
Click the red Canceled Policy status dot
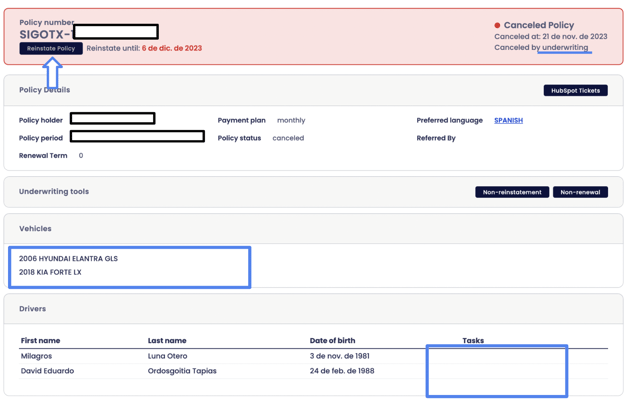click(x=497, y=25)
